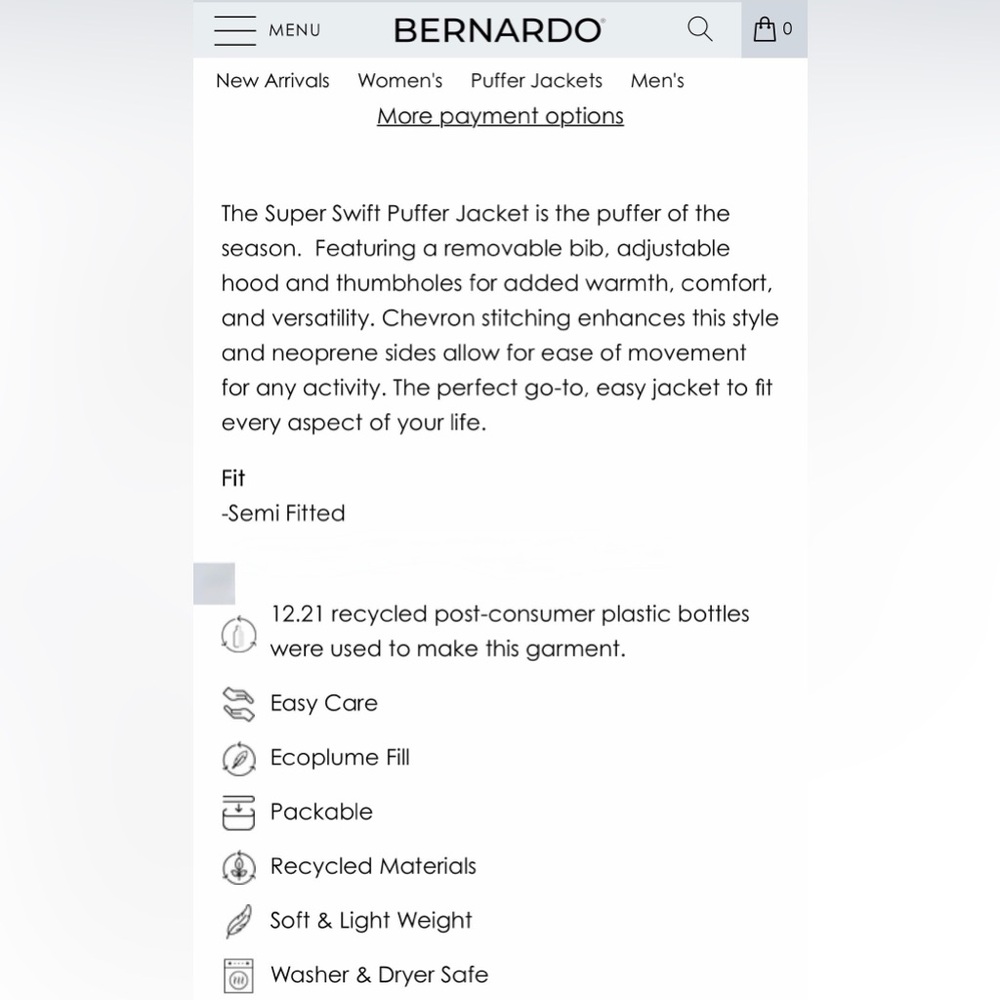1000x1000 pixels.
Task: Open the Women's category
Action: pos(400,81)
